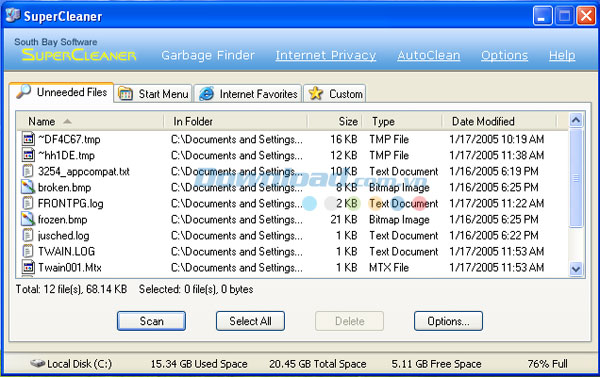The width and height of the screenshot is (600, 377).
Task: Click the SuperCleaner title bar app icon
Action: [13, 15]
